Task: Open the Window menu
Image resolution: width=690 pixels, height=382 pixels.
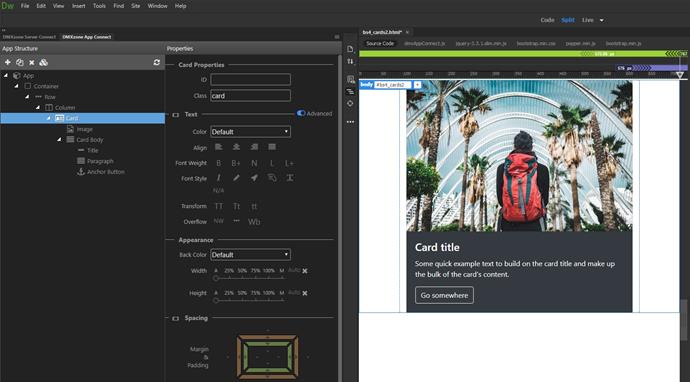Action: pos(157,6)
